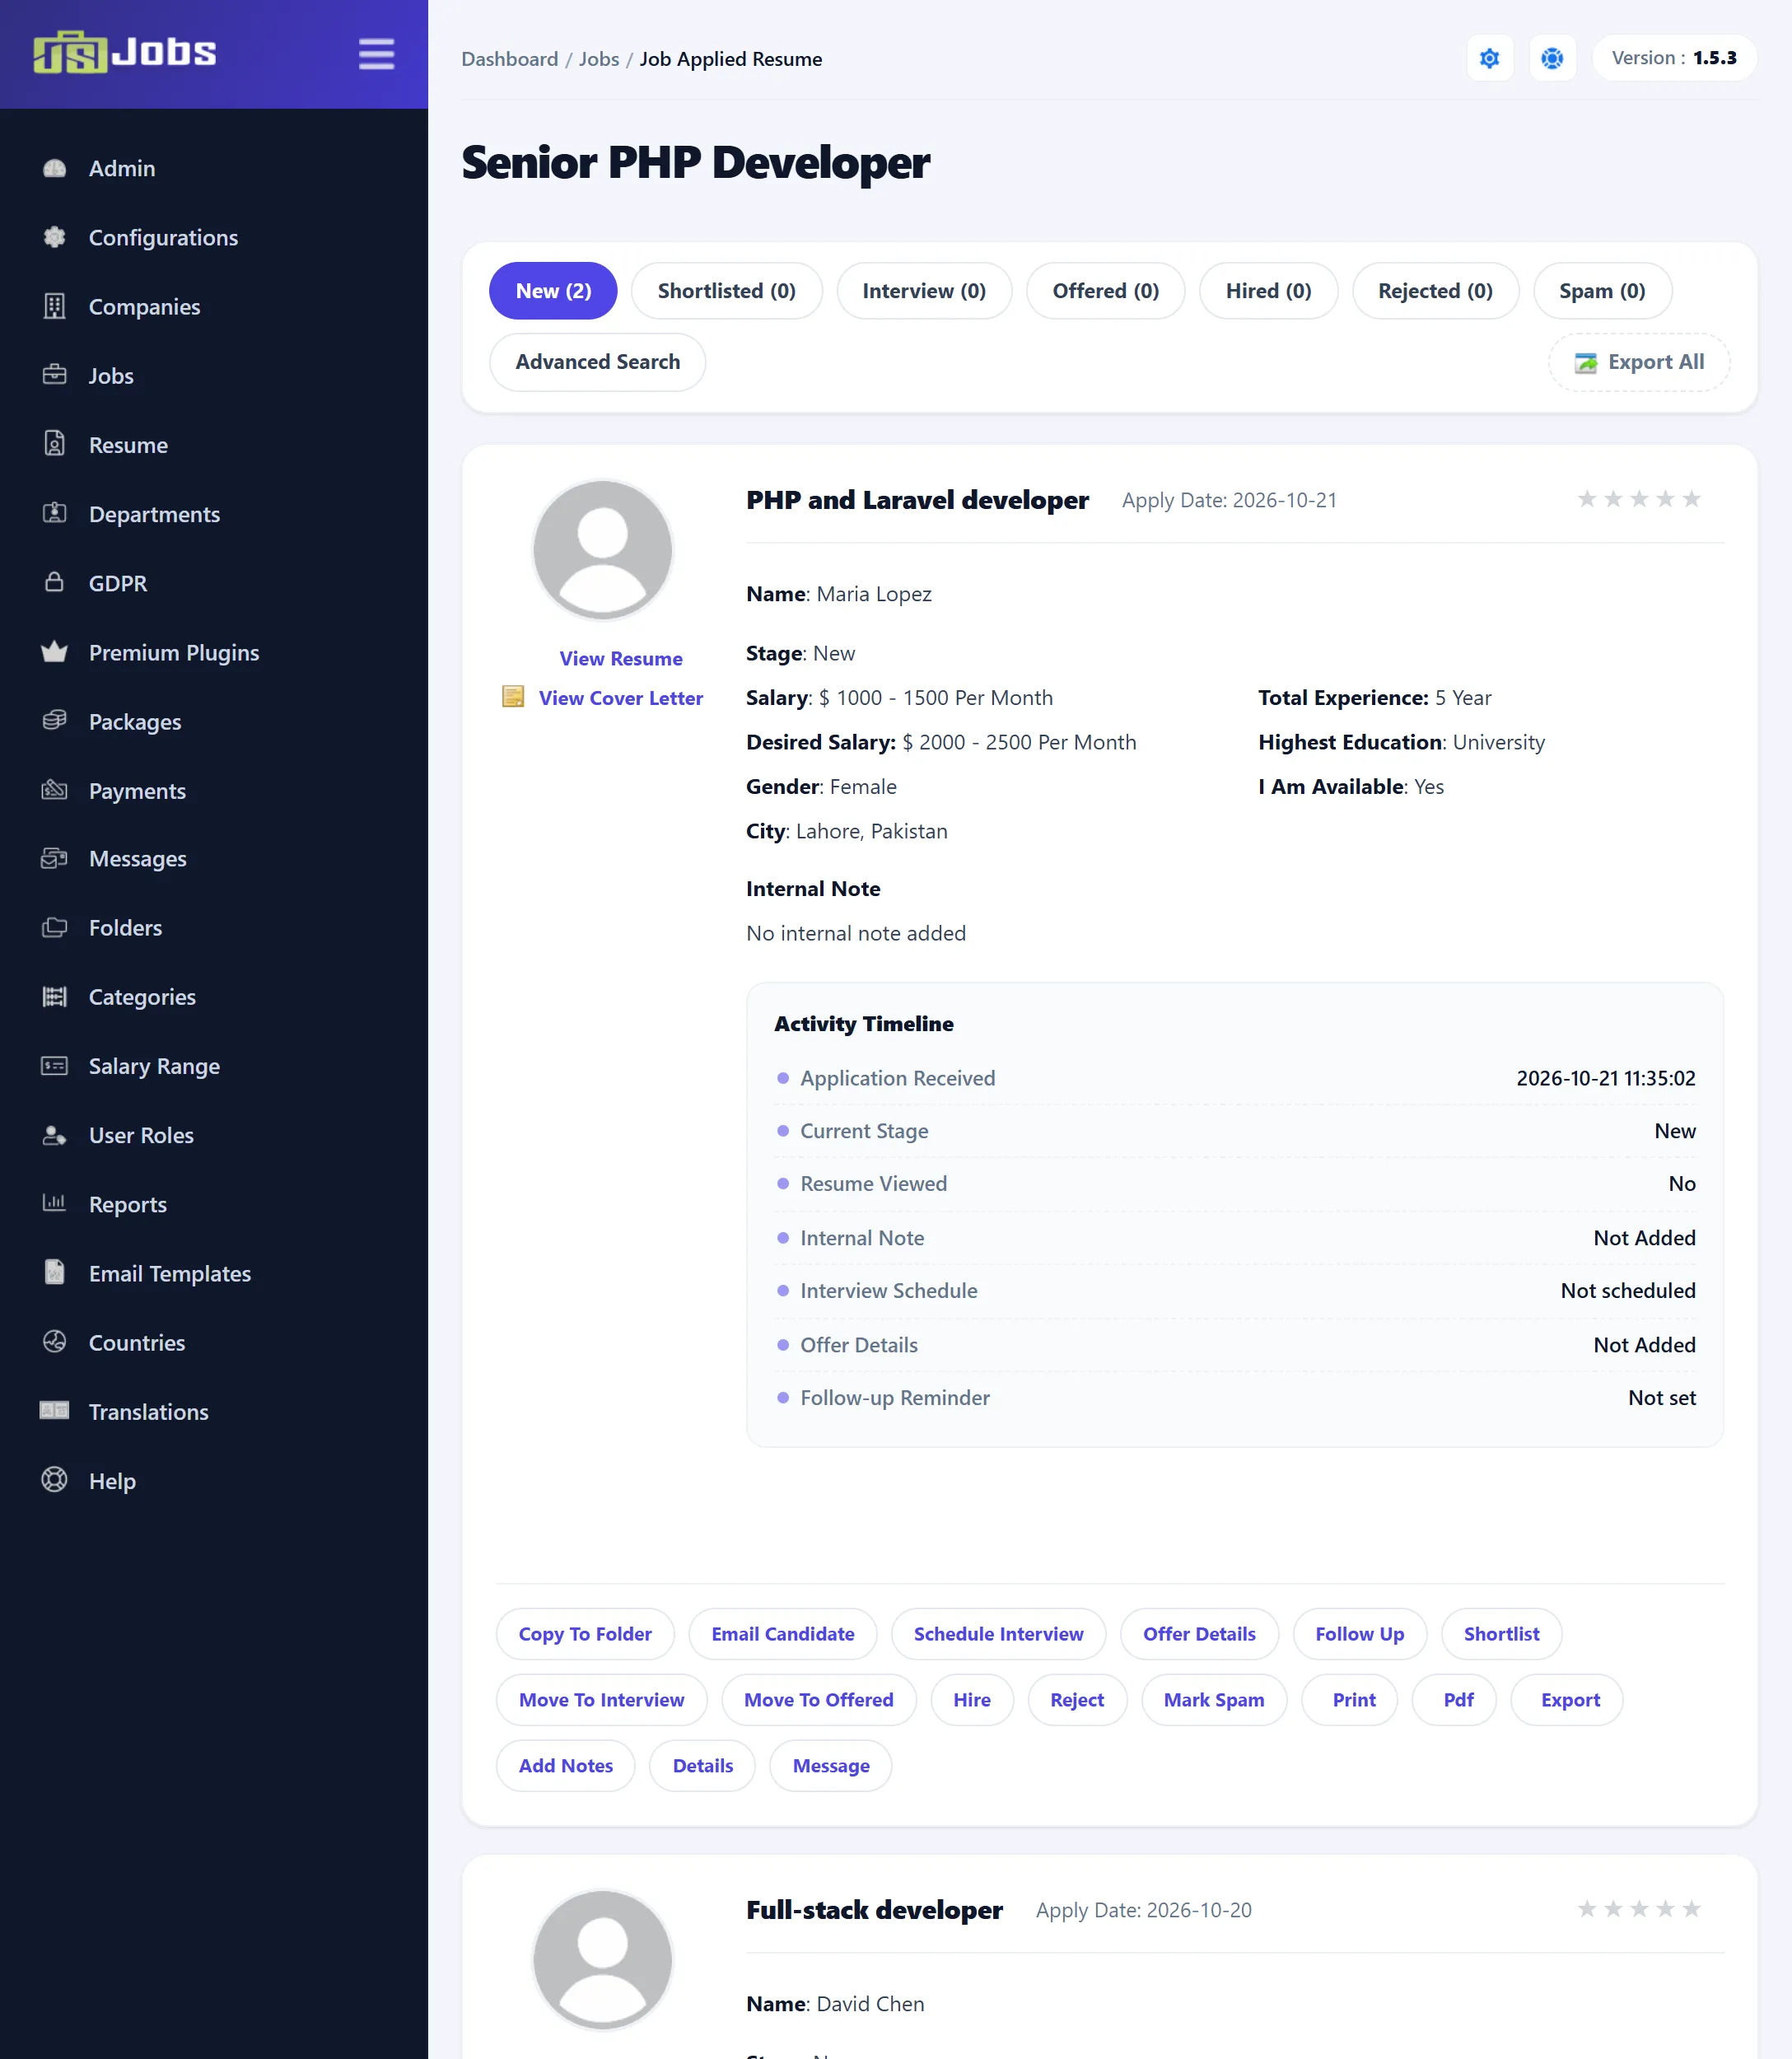Image resolution: width=1792 pixels, height=2059 pixels.
Task: Rate Maria Lopez's application five stars
Action: coord(1691,499)
